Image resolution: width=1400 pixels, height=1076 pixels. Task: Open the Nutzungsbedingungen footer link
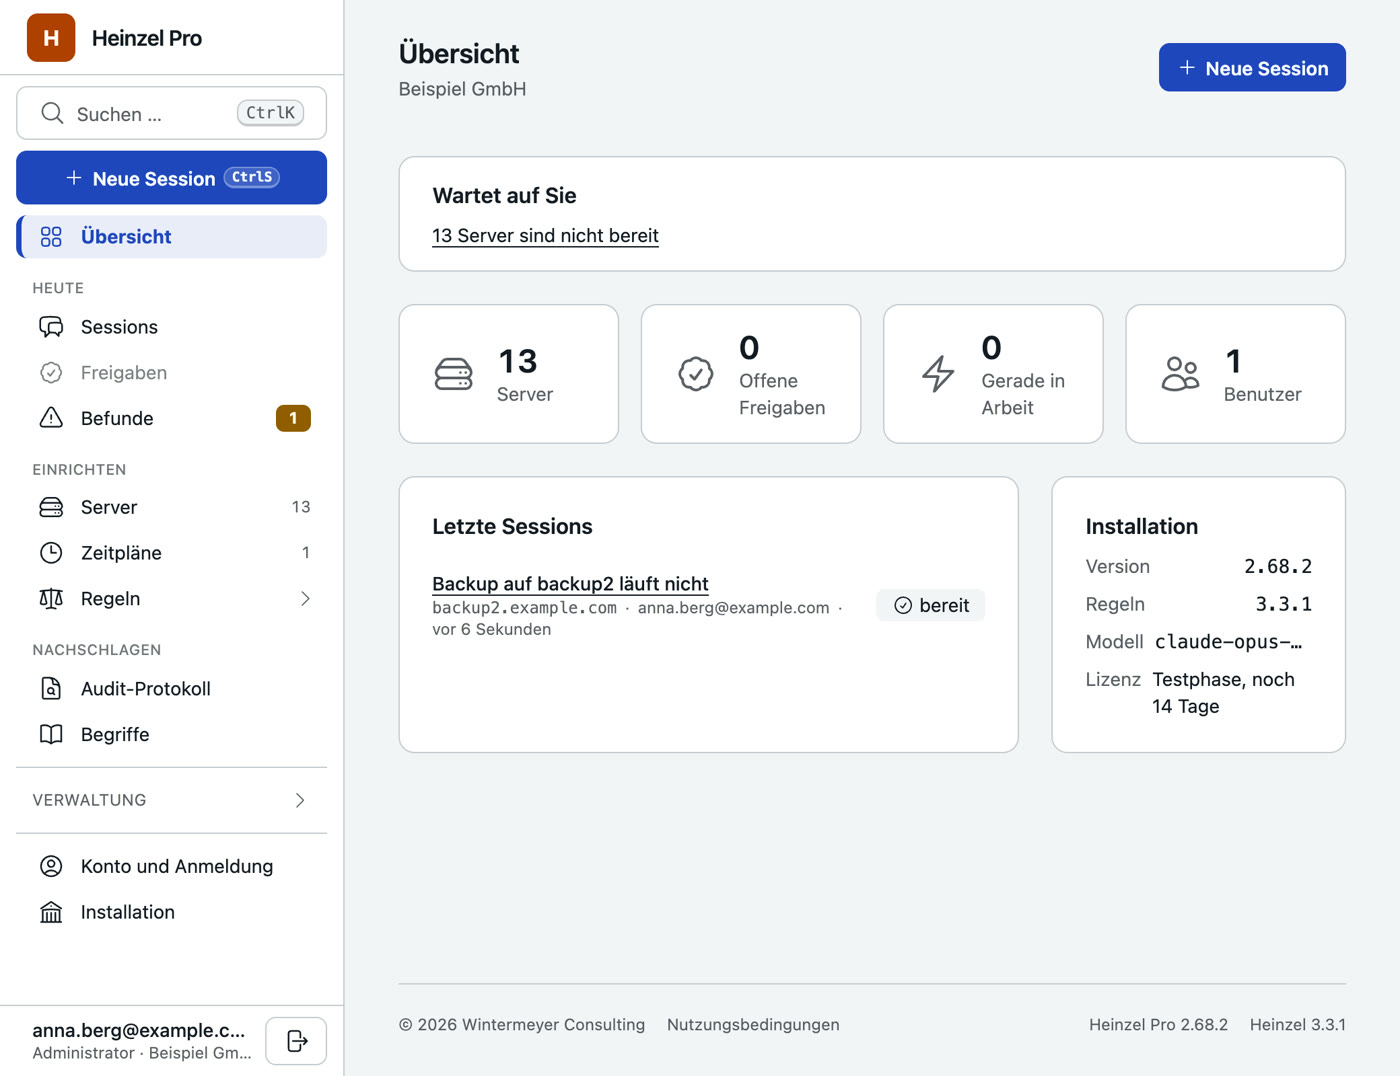tap(753, 1025)
